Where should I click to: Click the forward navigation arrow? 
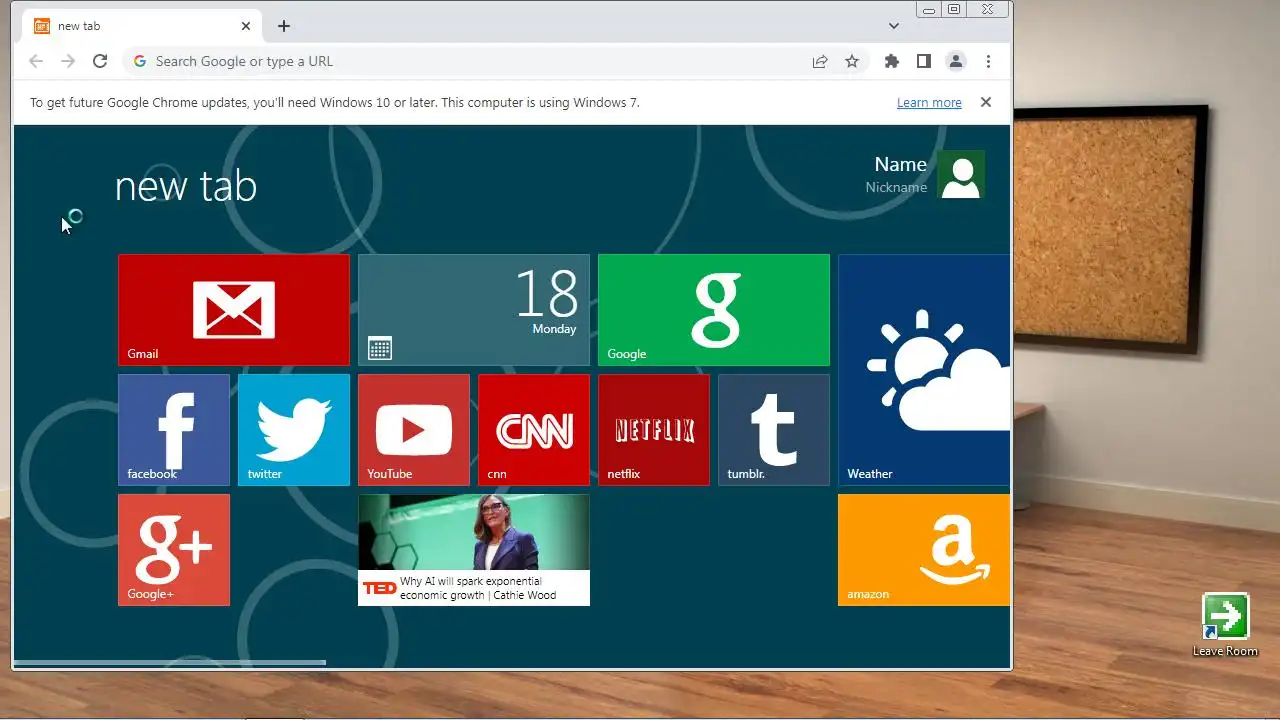(68, 61)
